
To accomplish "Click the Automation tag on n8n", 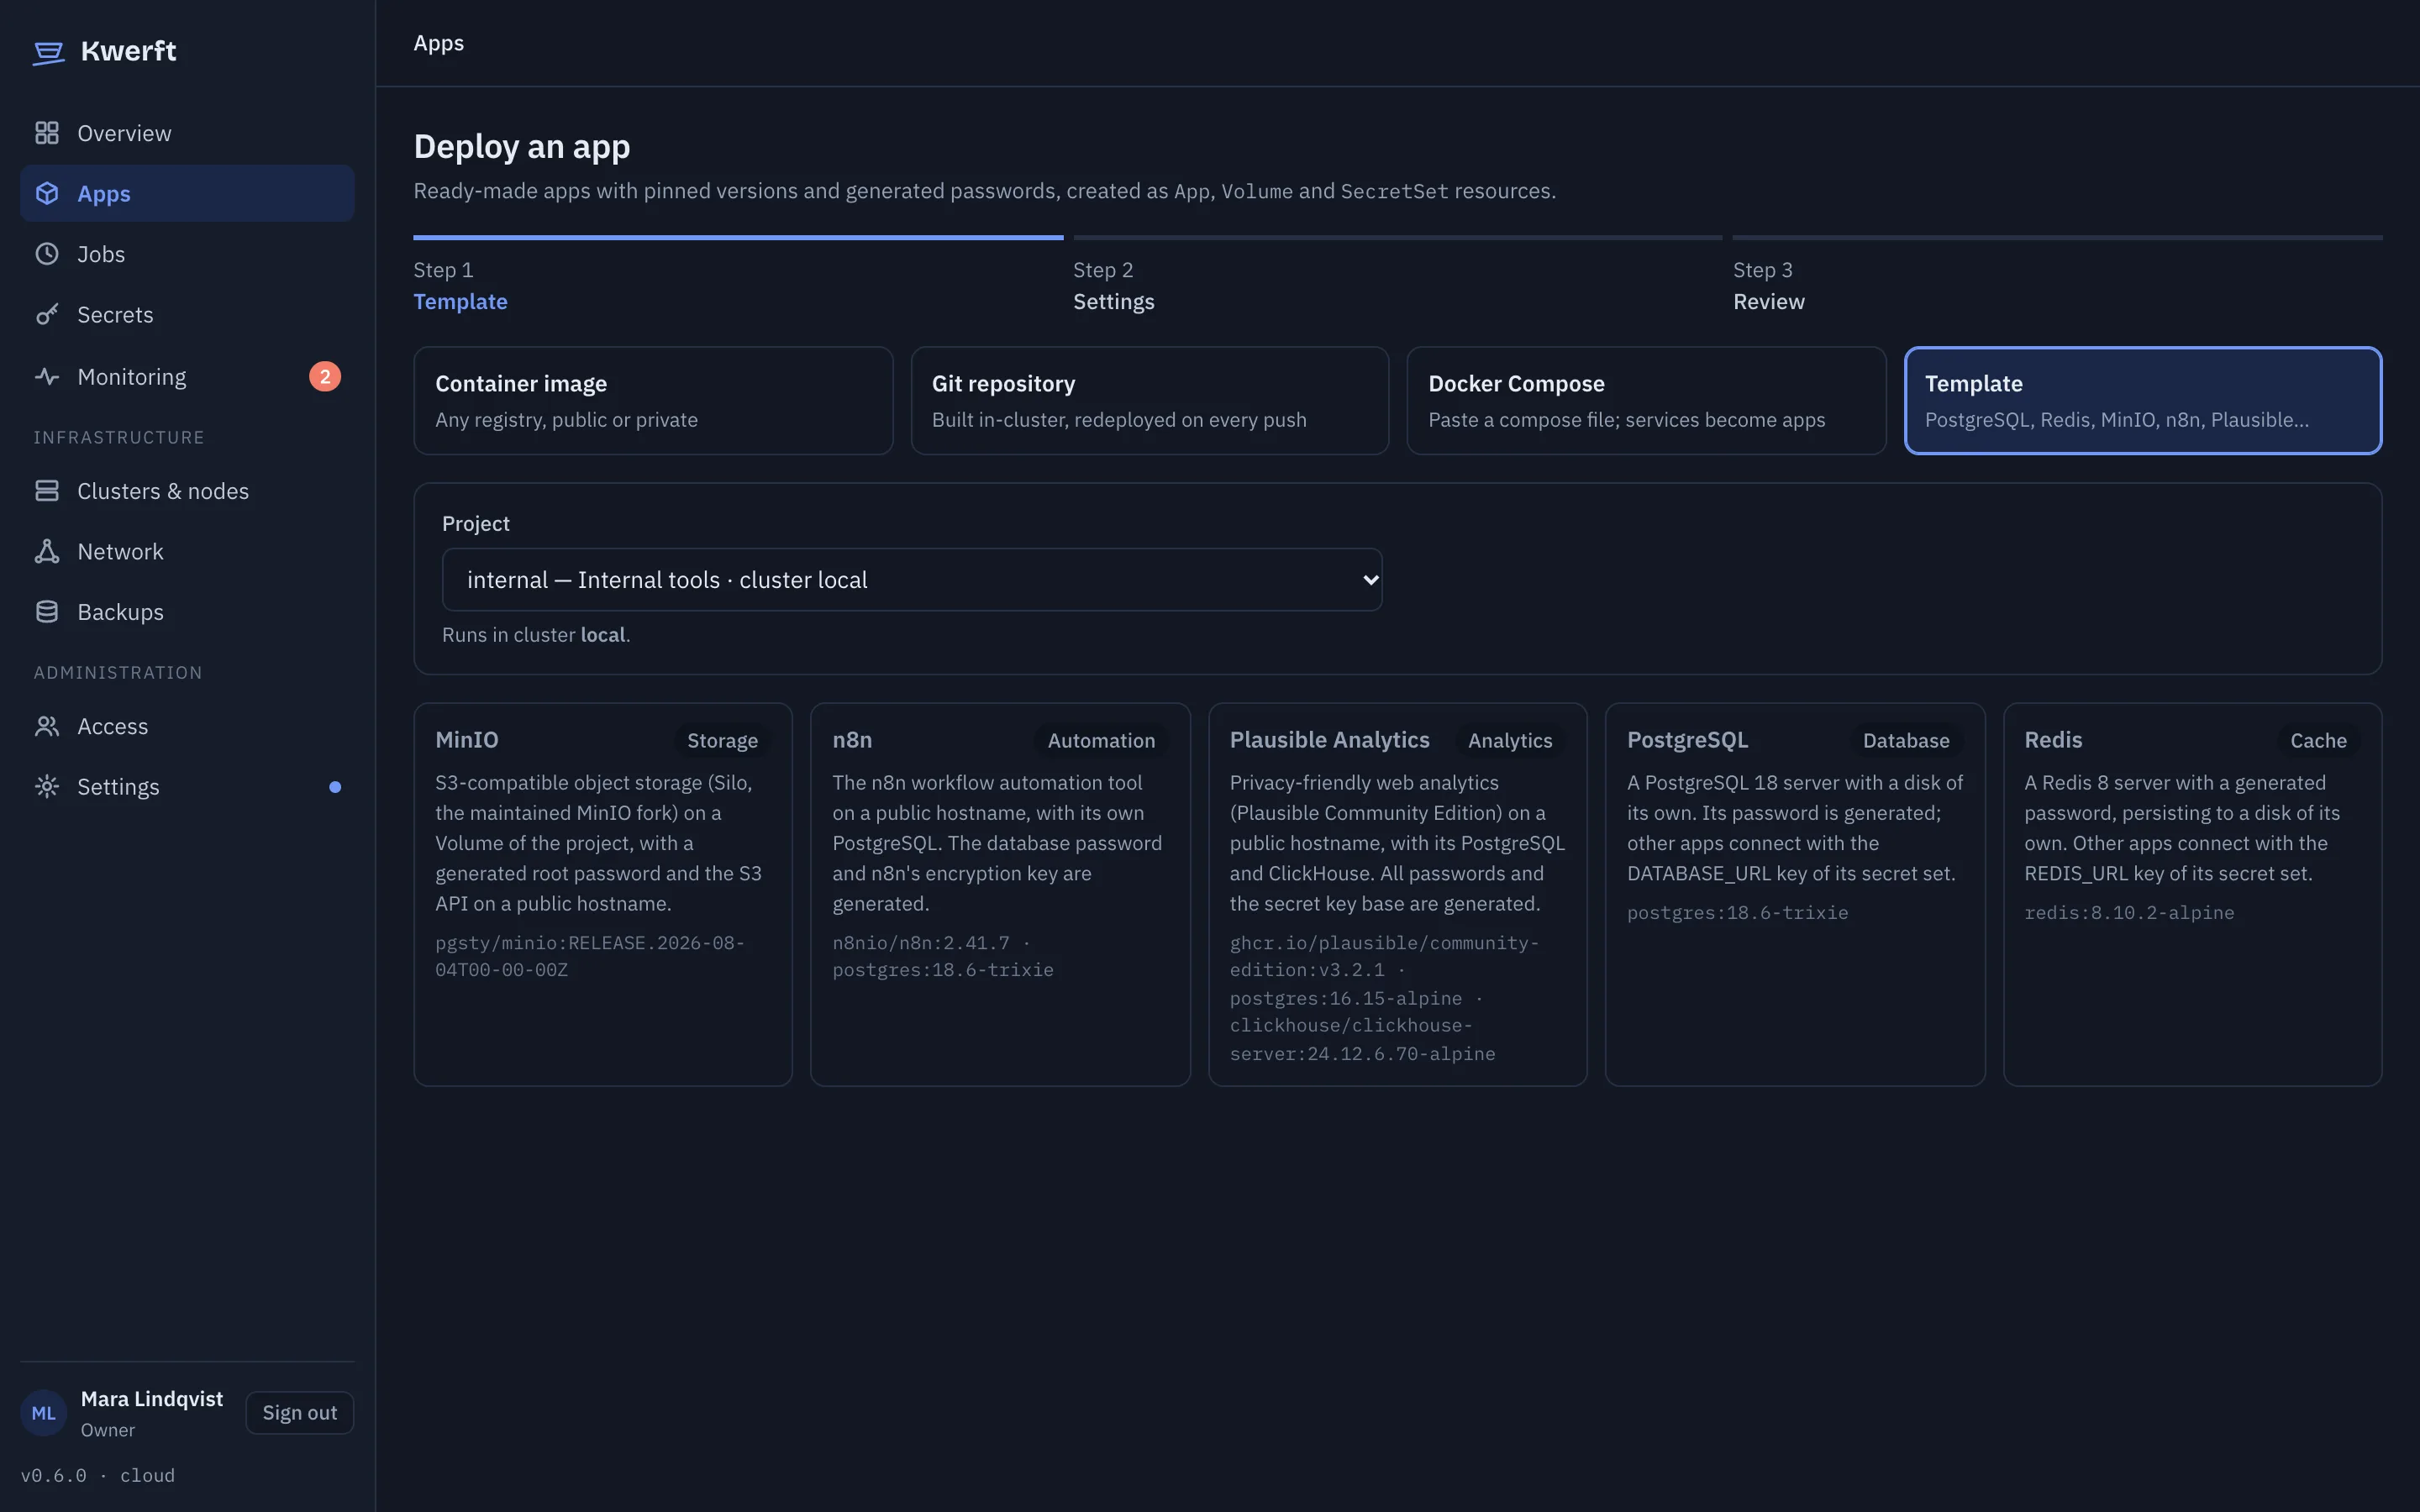I will coord(1101,741).
